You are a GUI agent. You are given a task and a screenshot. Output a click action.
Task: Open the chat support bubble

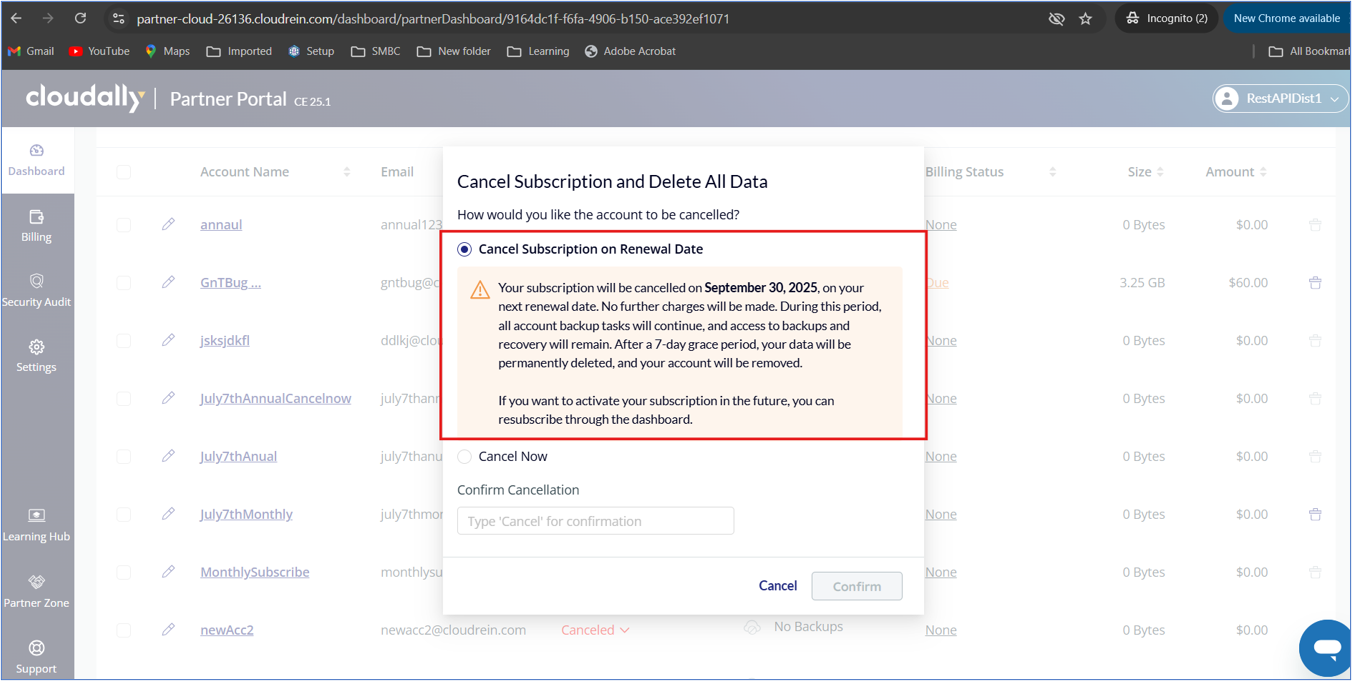(x=1326, y=648)
